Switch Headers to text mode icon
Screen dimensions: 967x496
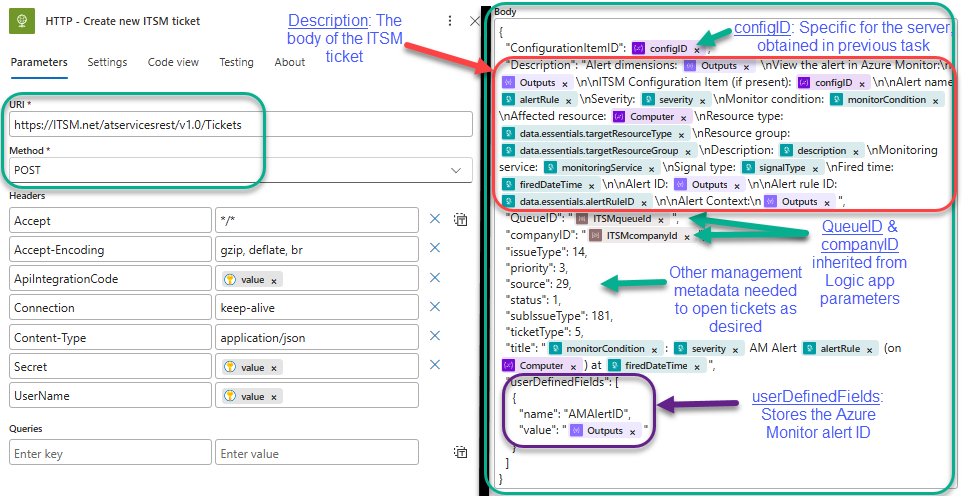(x=460, y=219)
